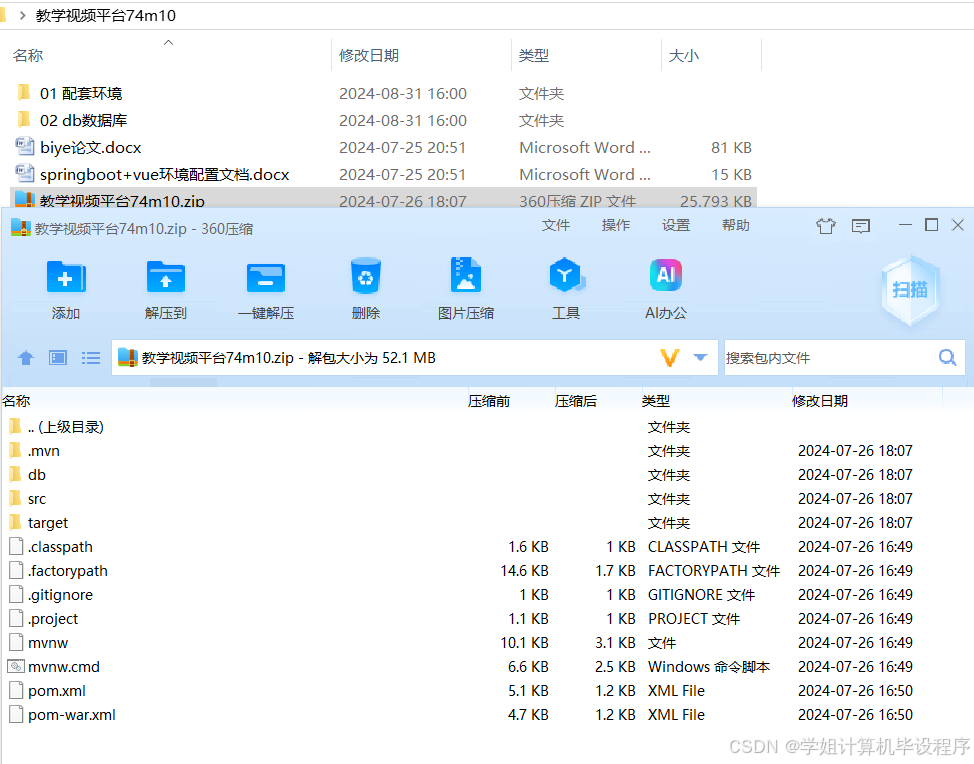The image size is (974, 764).
Task: Launch the AI办公 feature
Action: (665, 289)
